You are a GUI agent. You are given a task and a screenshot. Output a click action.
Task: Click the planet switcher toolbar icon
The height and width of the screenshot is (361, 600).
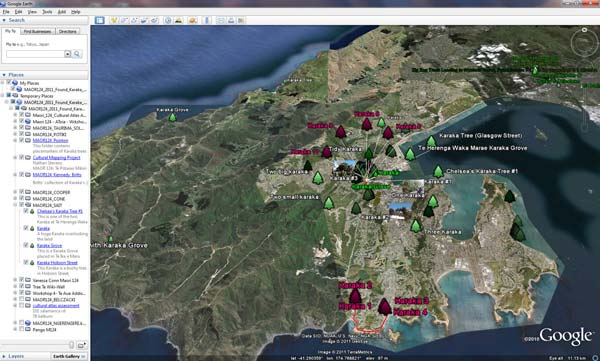pyautogui.click(x=192, y=20)
